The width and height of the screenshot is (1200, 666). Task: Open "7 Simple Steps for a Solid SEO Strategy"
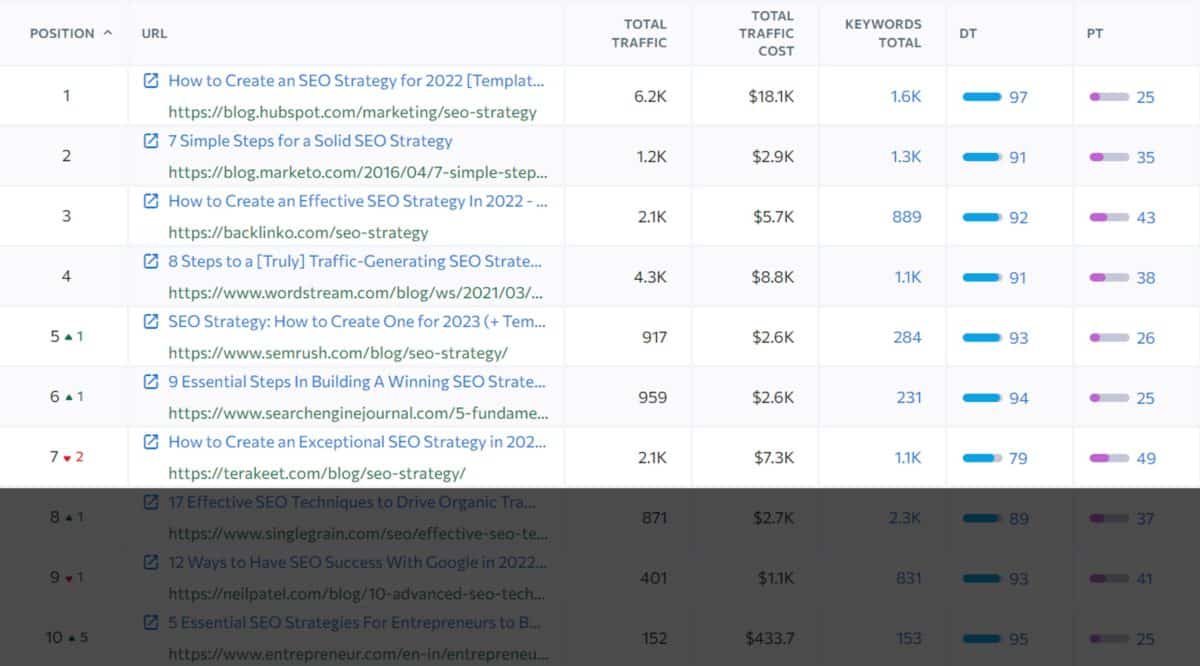click(x=311, y=141)
